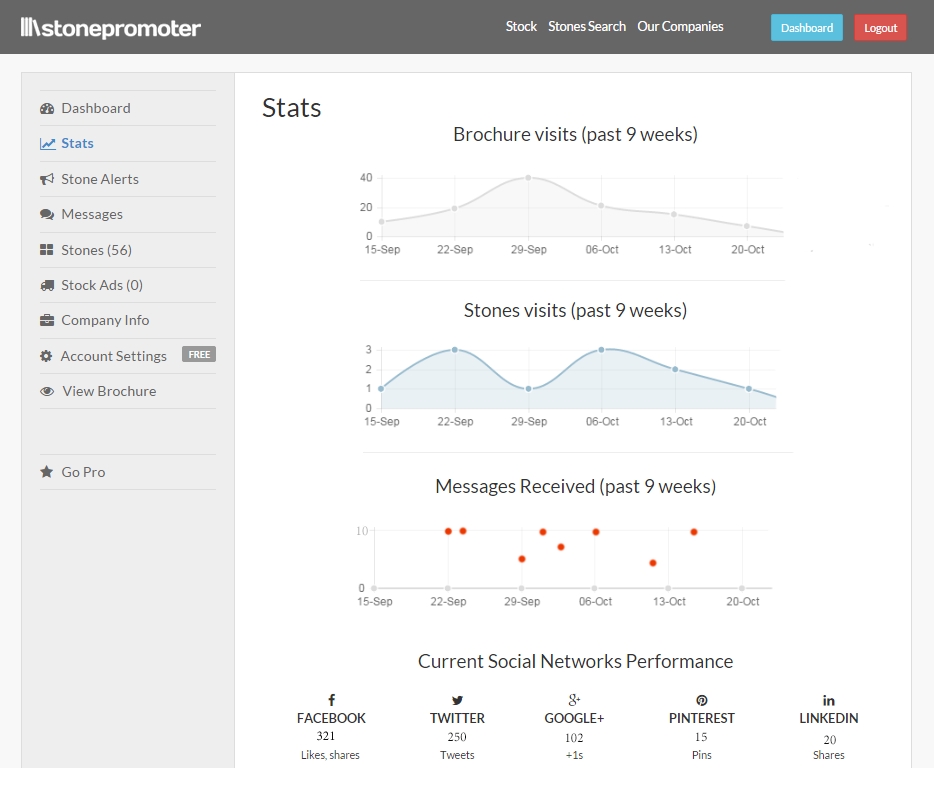Click the stonepromoter logo
Viewport: 934px width, 792px height.
[111, 28]
